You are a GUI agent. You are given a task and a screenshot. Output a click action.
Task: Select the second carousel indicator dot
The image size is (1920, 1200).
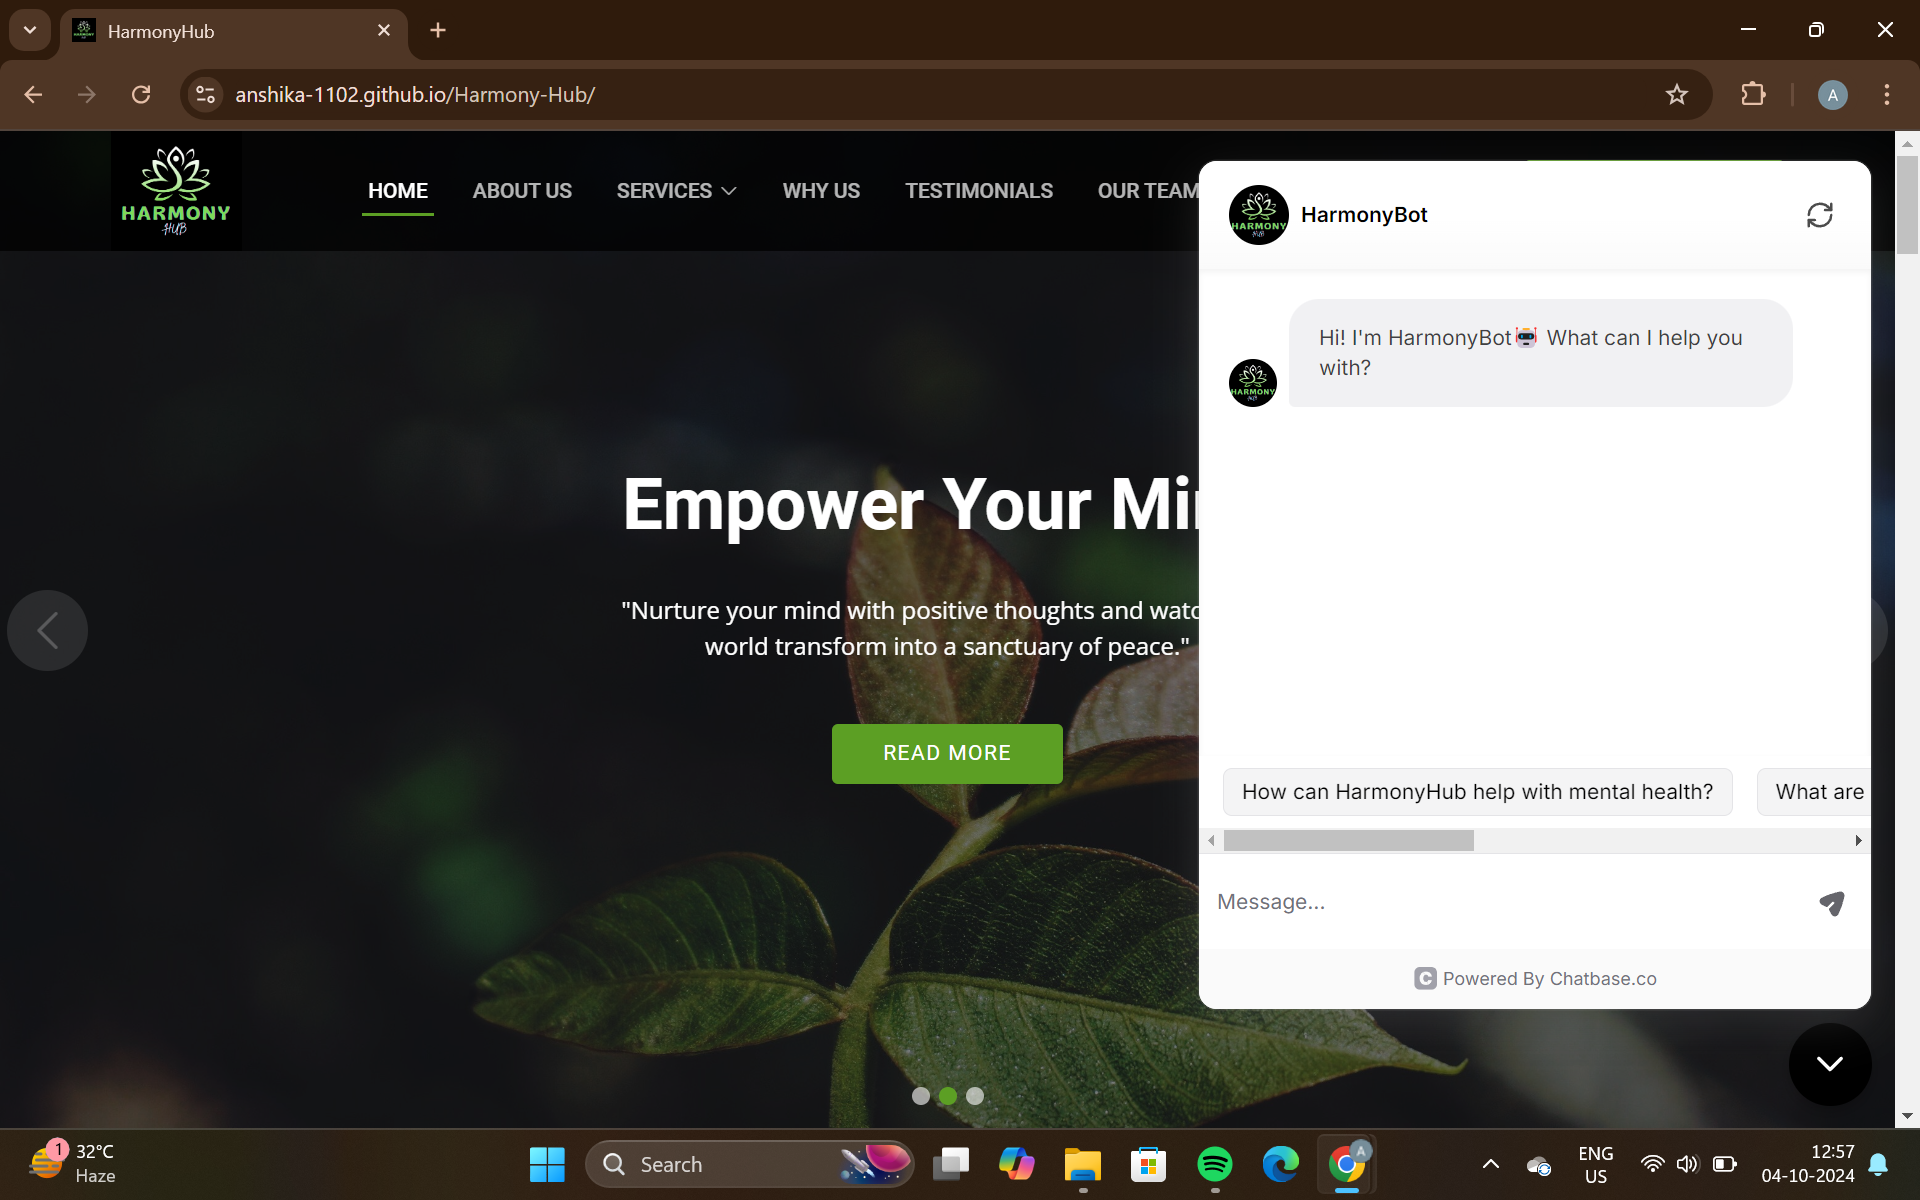(x=948, y=1096)
